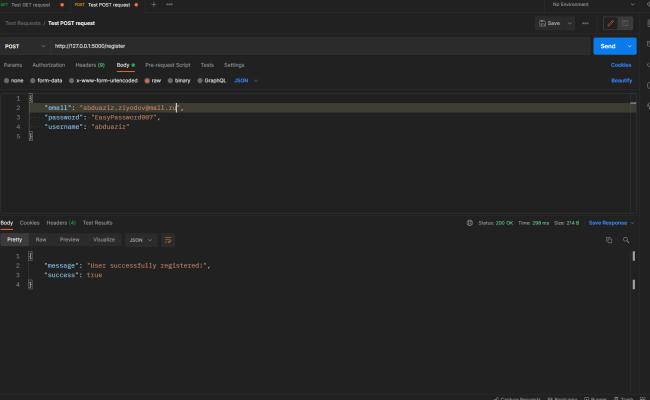Switch to edit mode pencil icon
The height and width of the screenshot is (400, 650).
(x=611, y=23)
